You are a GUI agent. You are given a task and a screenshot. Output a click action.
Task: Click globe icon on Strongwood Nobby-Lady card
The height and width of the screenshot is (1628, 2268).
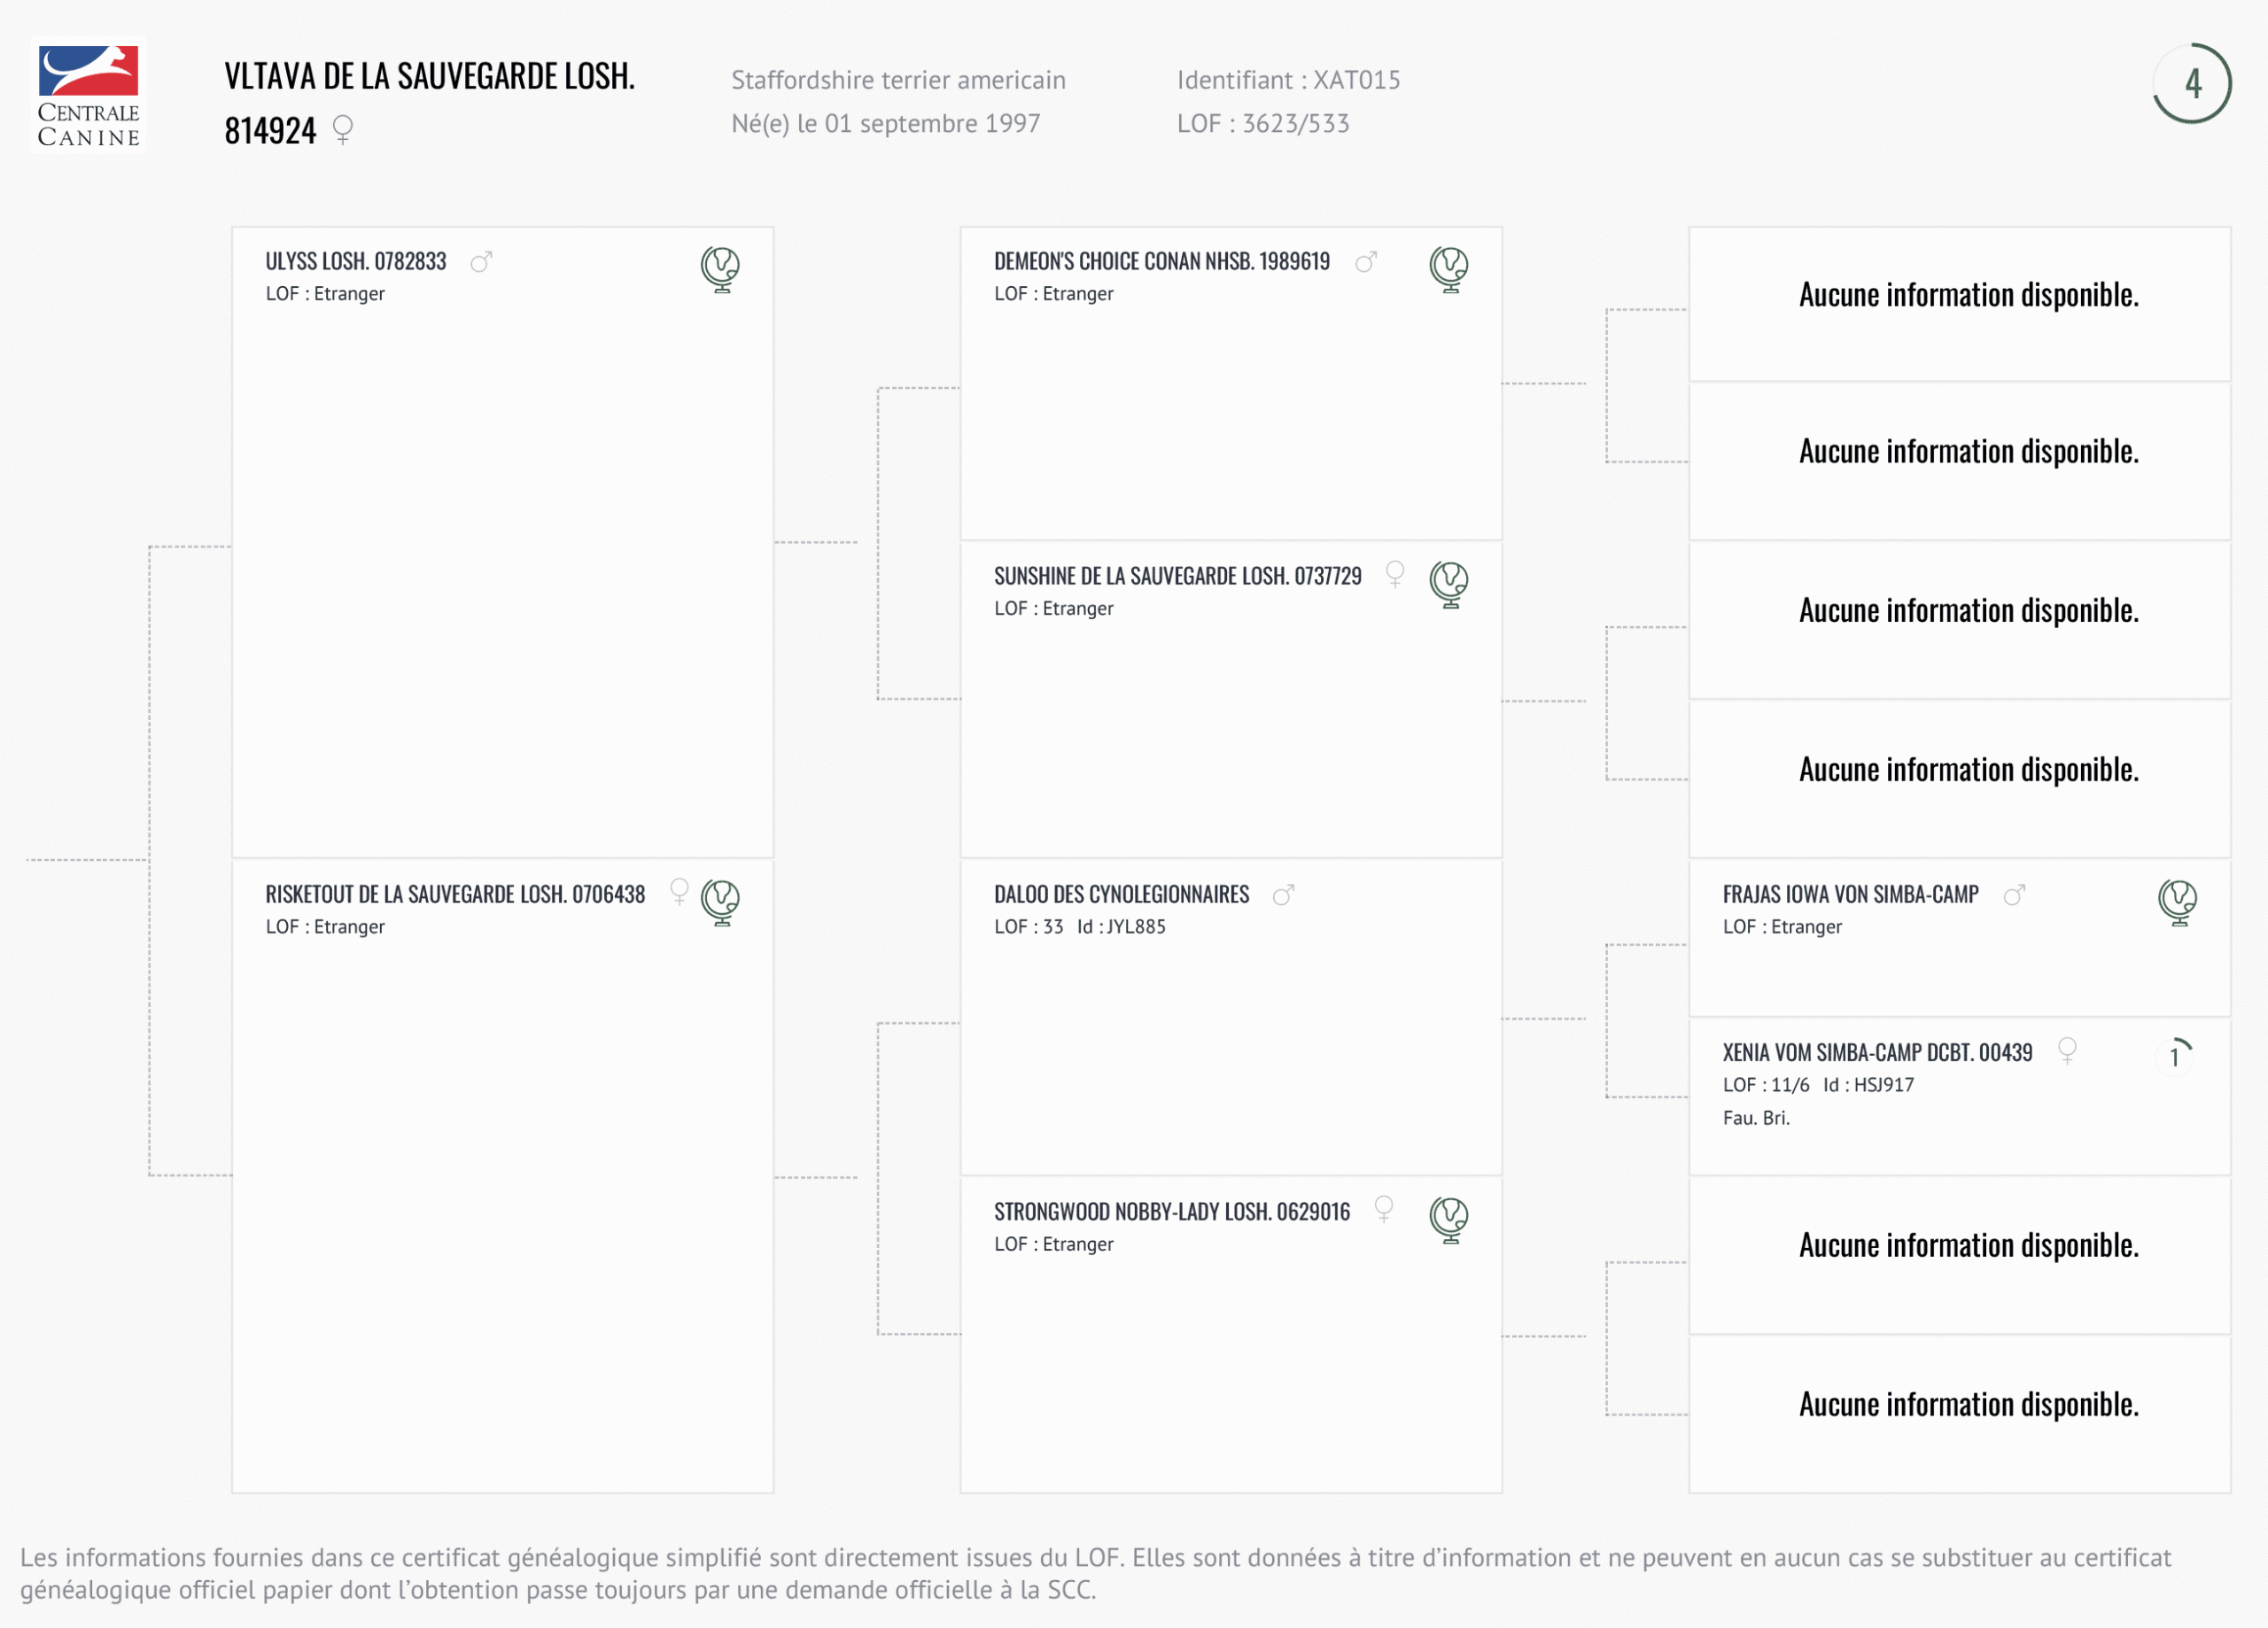point(1448,1219)
